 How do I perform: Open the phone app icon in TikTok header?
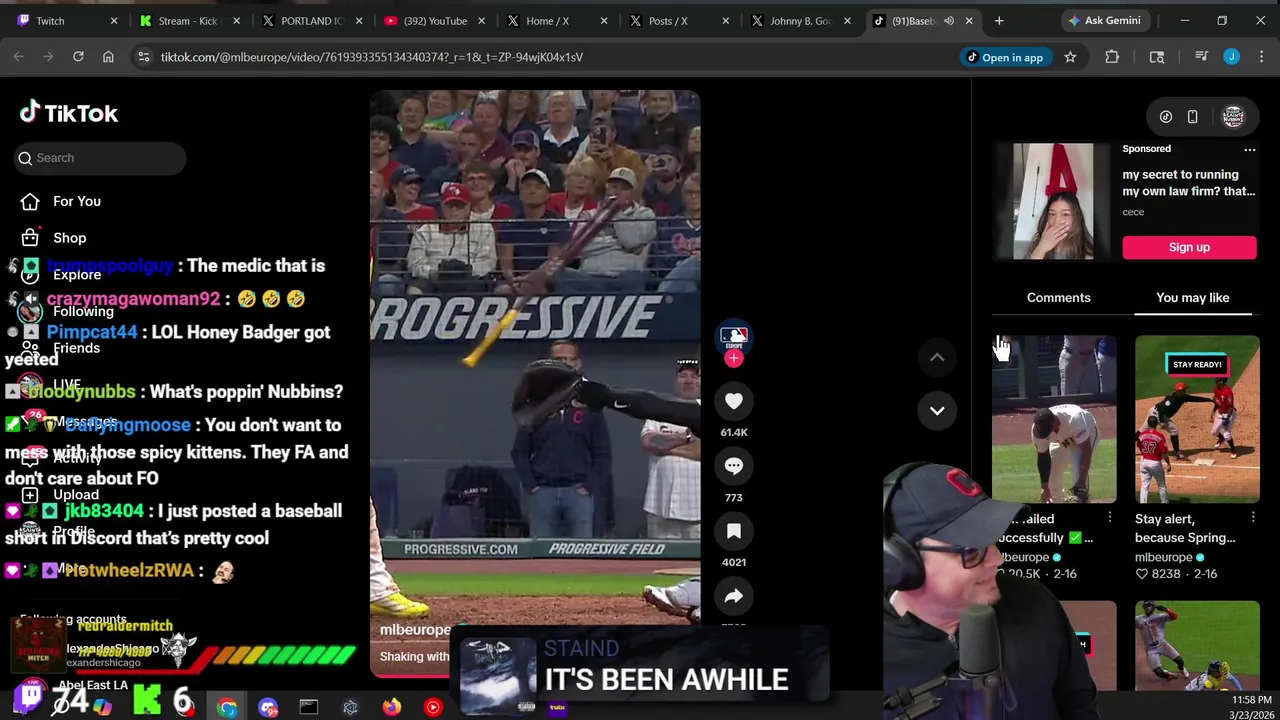(1192, 117)
